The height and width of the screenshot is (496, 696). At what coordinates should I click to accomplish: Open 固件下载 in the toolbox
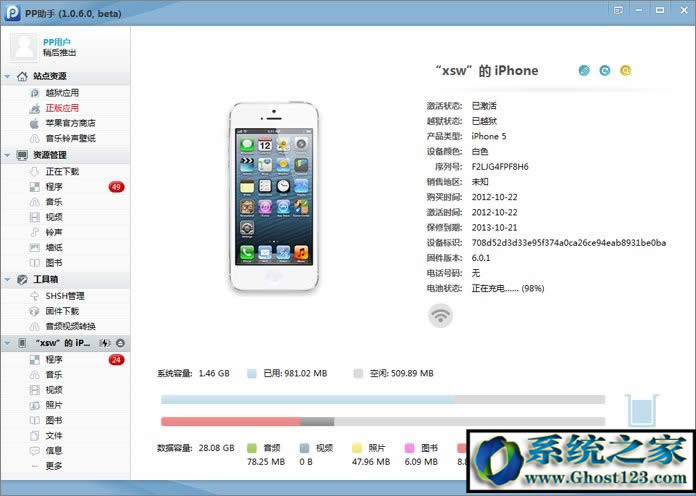(61, 311)
